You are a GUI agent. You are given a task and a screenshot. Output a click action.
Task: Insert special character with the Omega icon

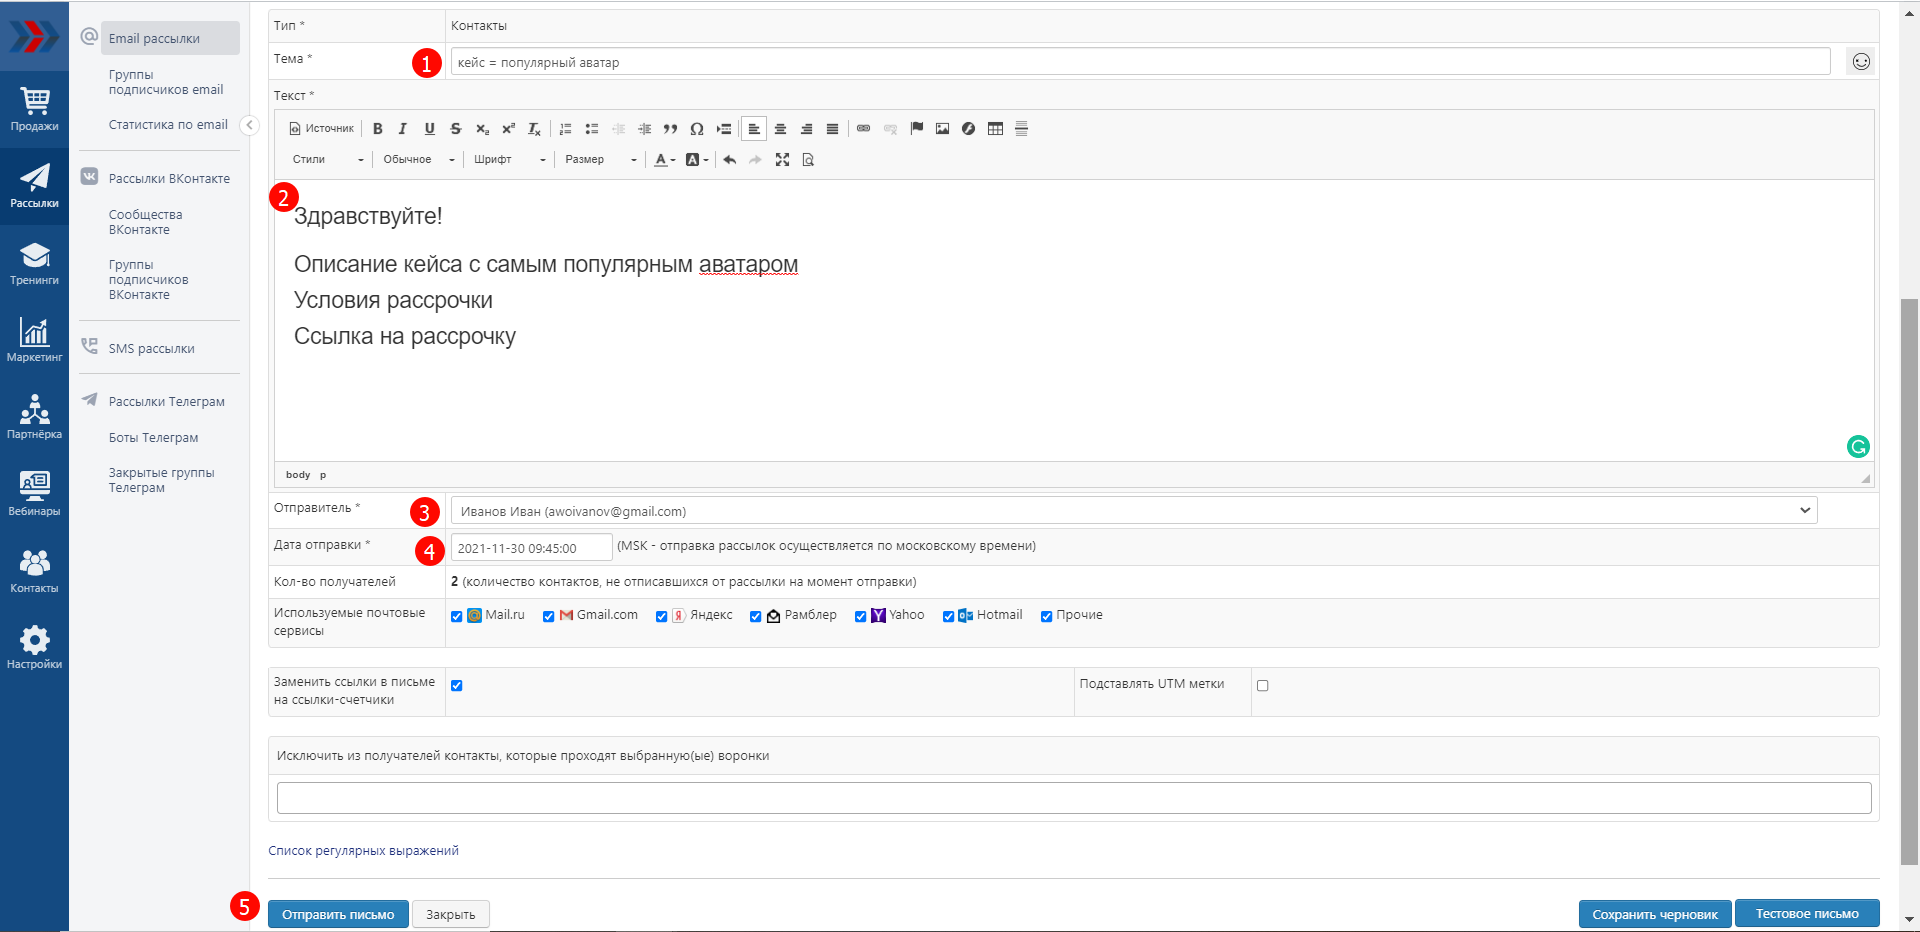pyautogui.click(x=697, y=129)
